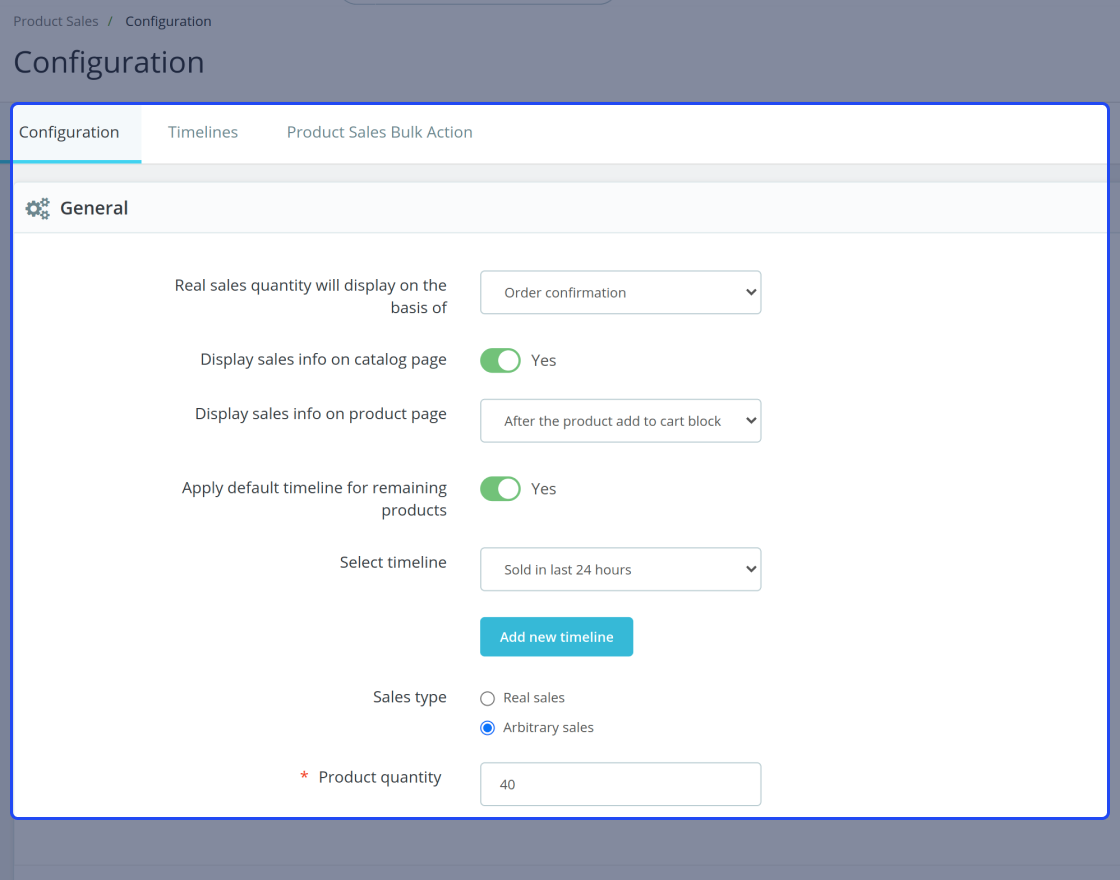Switch to the Timelines tab
The image size is (1120, 880).
point(203,132)
